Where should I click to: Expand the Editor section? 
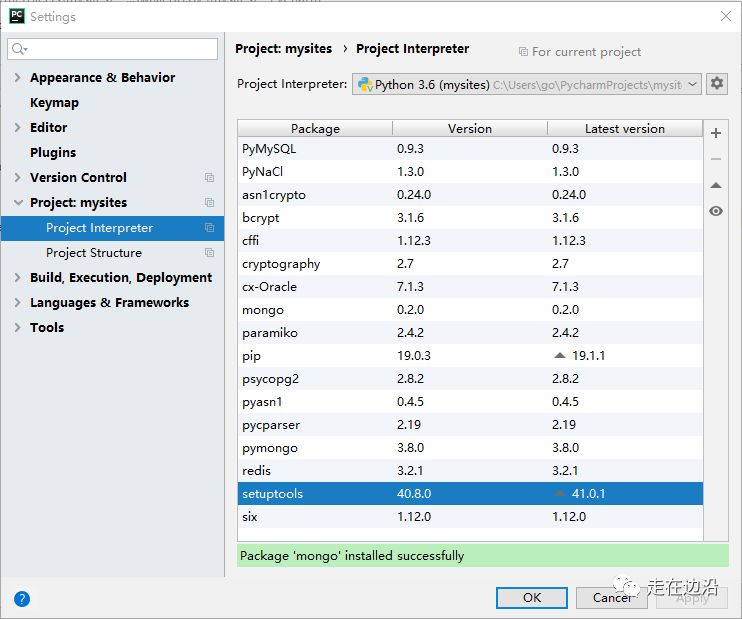(x=18, y=127)
